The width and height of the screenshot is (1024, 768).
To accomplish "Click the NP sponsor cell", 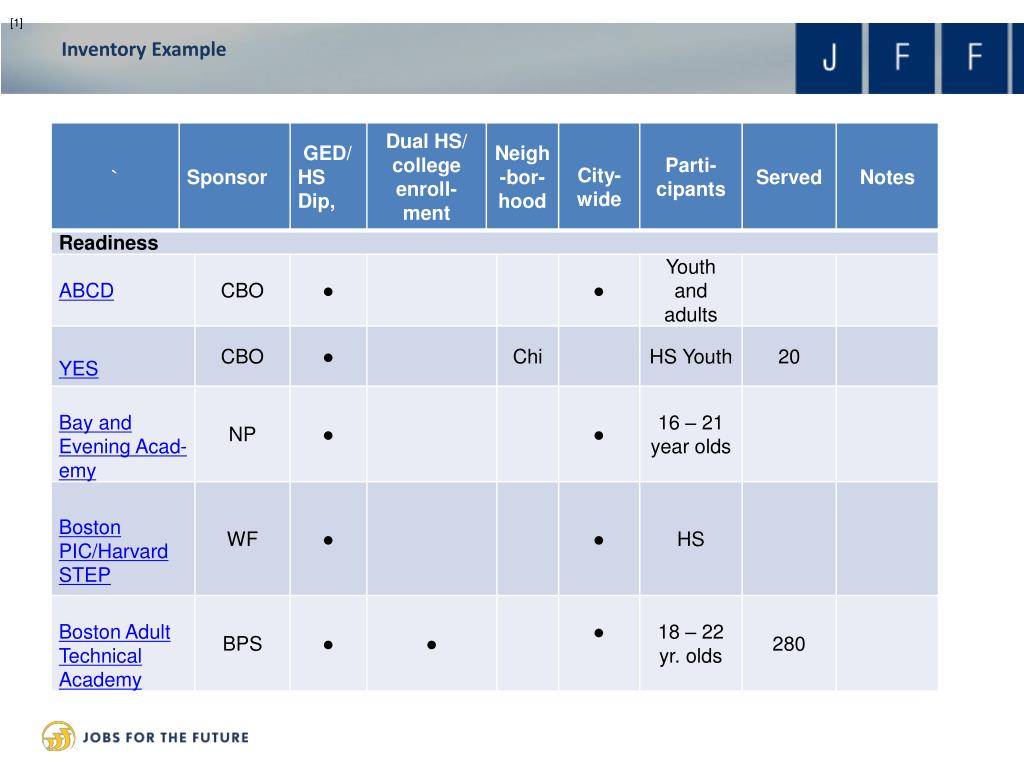I will click(x=242, y=434).
